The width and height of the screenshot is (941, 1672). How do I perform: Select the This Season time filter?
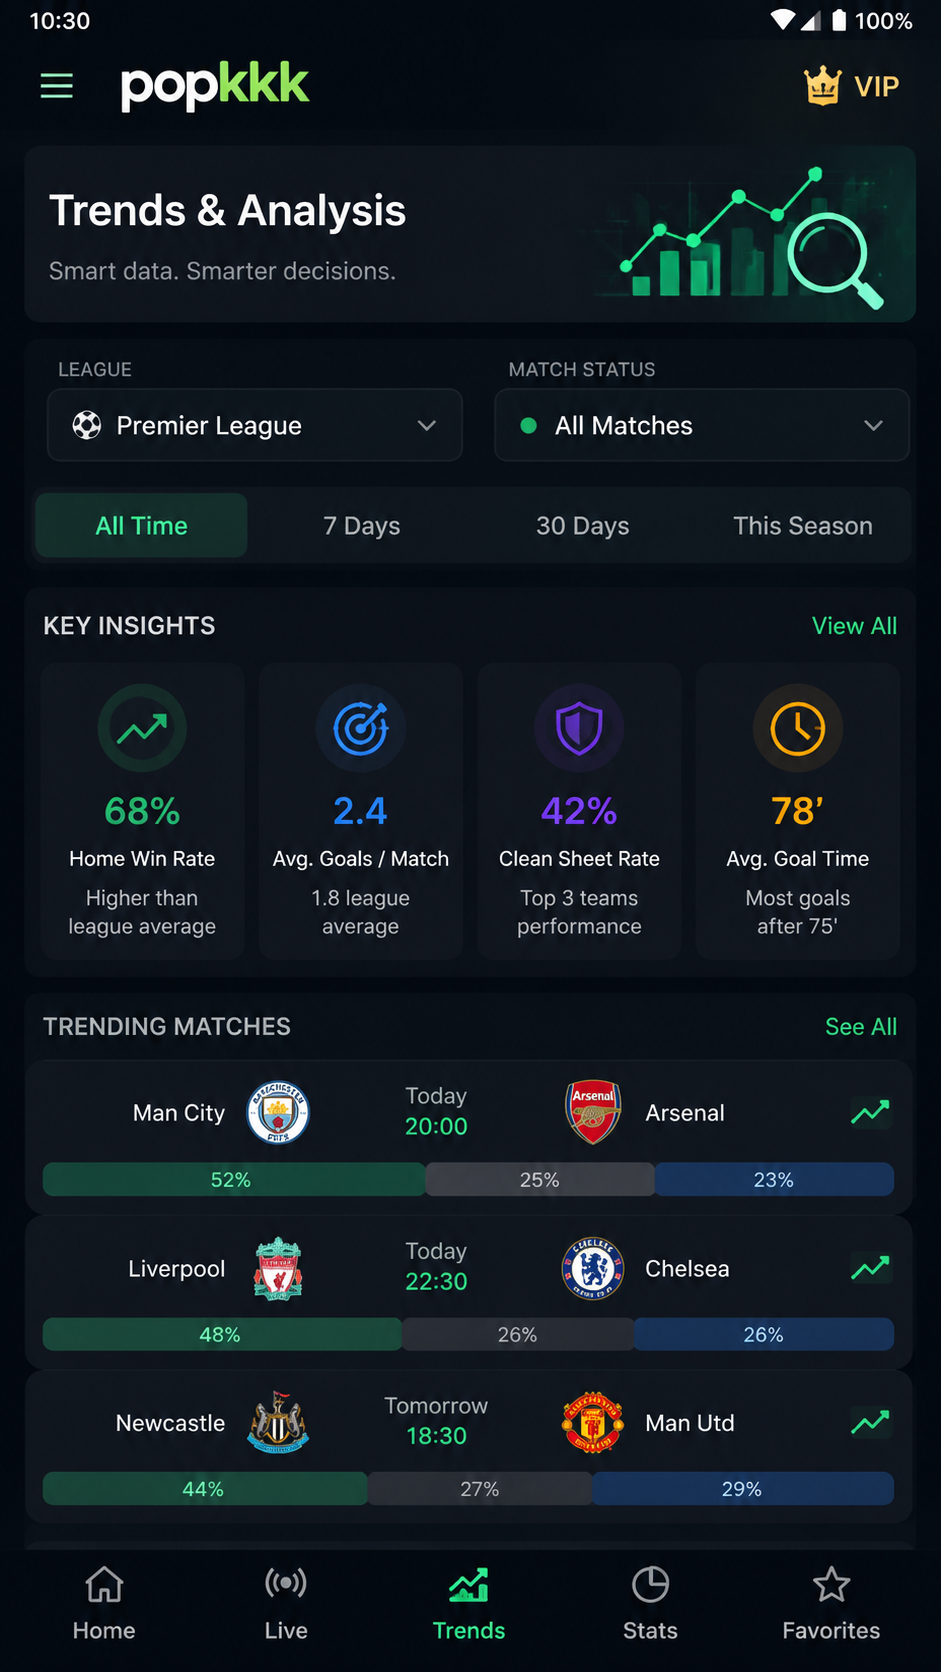803,526
